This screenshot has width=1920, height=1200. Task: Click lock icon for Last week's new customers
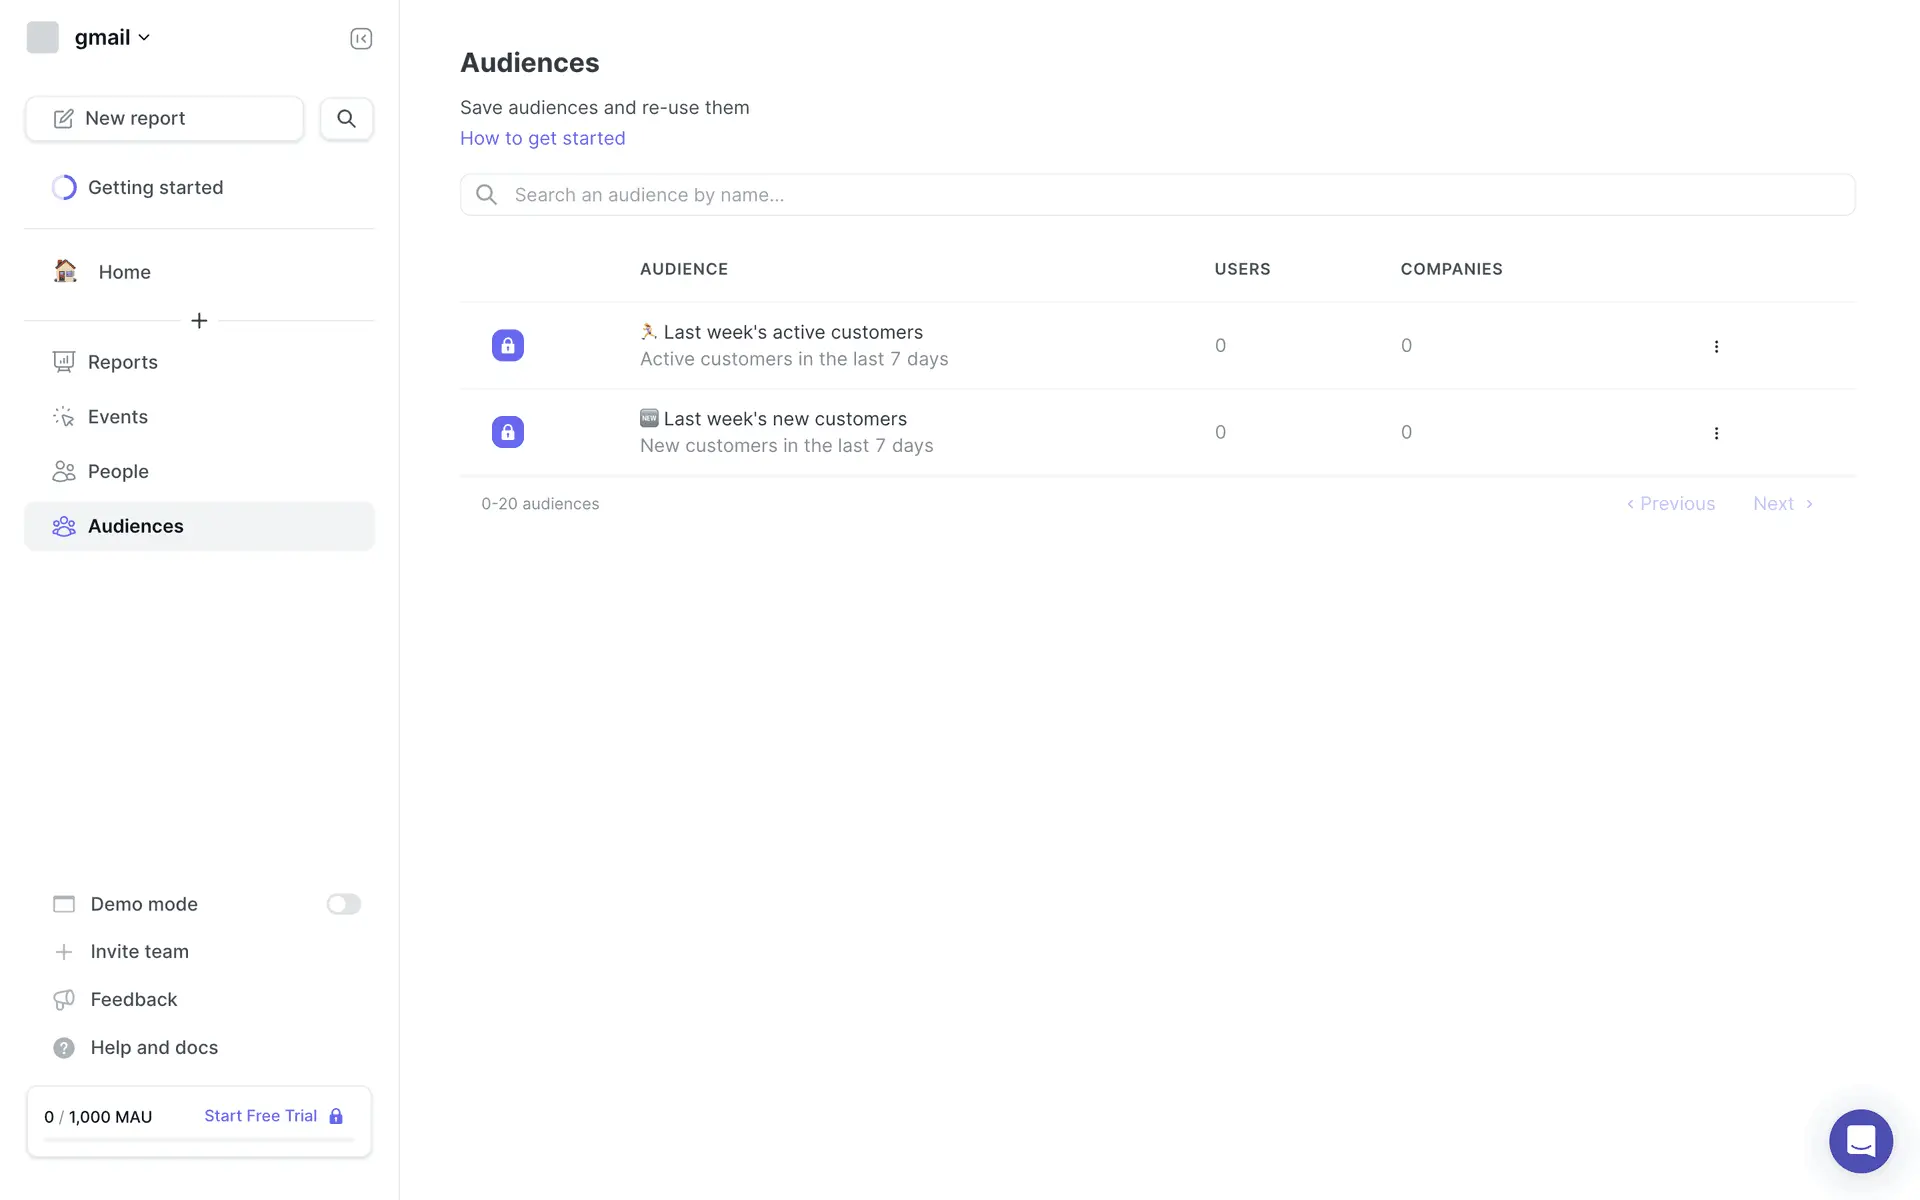tap(508, 433)
